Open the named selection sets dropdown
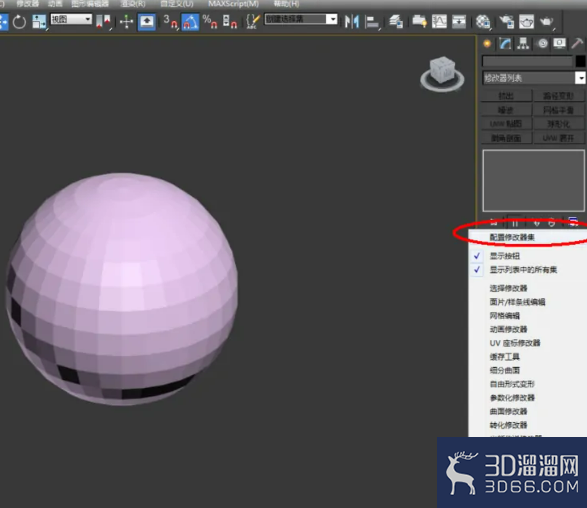The height and width of the screenshot is (508, 587). 332,19
